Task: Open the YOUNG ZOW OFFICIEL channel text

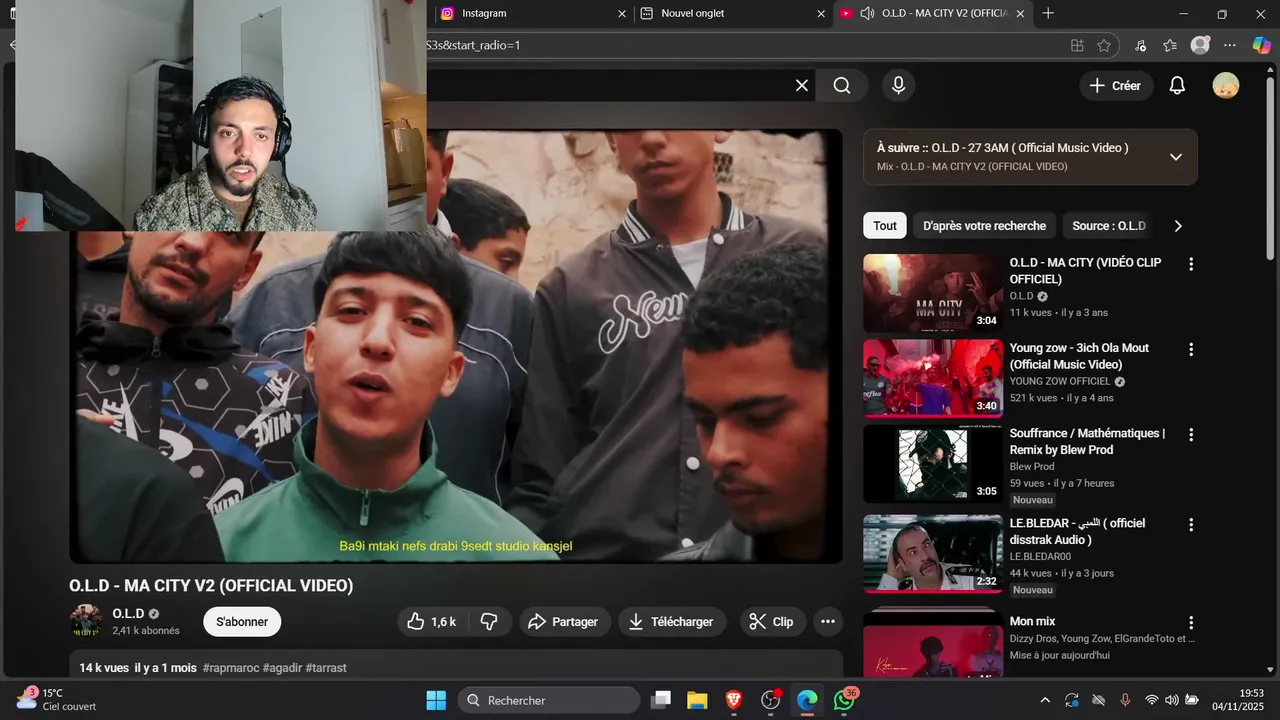Action: [x=1060, y=381]
